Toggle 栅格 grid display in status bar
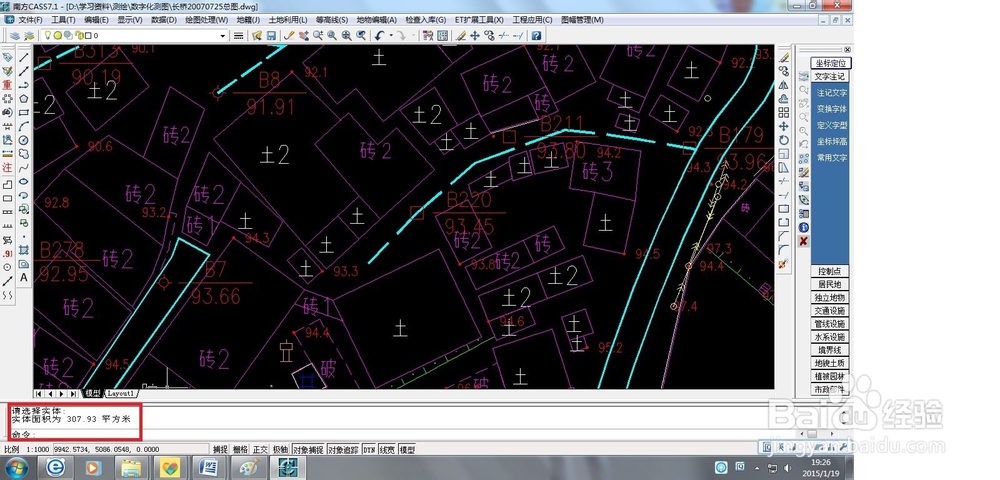This screenshot has height=480, width=1000. coord(240,449)
